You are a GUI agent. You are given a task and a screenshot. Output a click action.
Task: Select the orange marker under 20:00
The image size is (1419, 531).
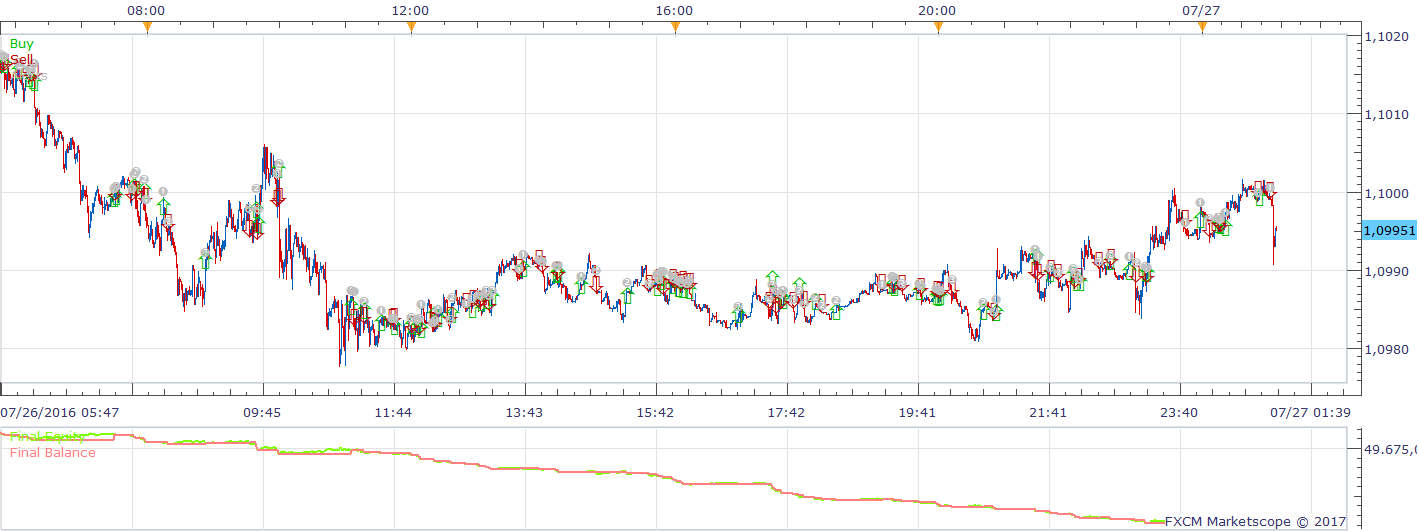(x=938, y=28)
